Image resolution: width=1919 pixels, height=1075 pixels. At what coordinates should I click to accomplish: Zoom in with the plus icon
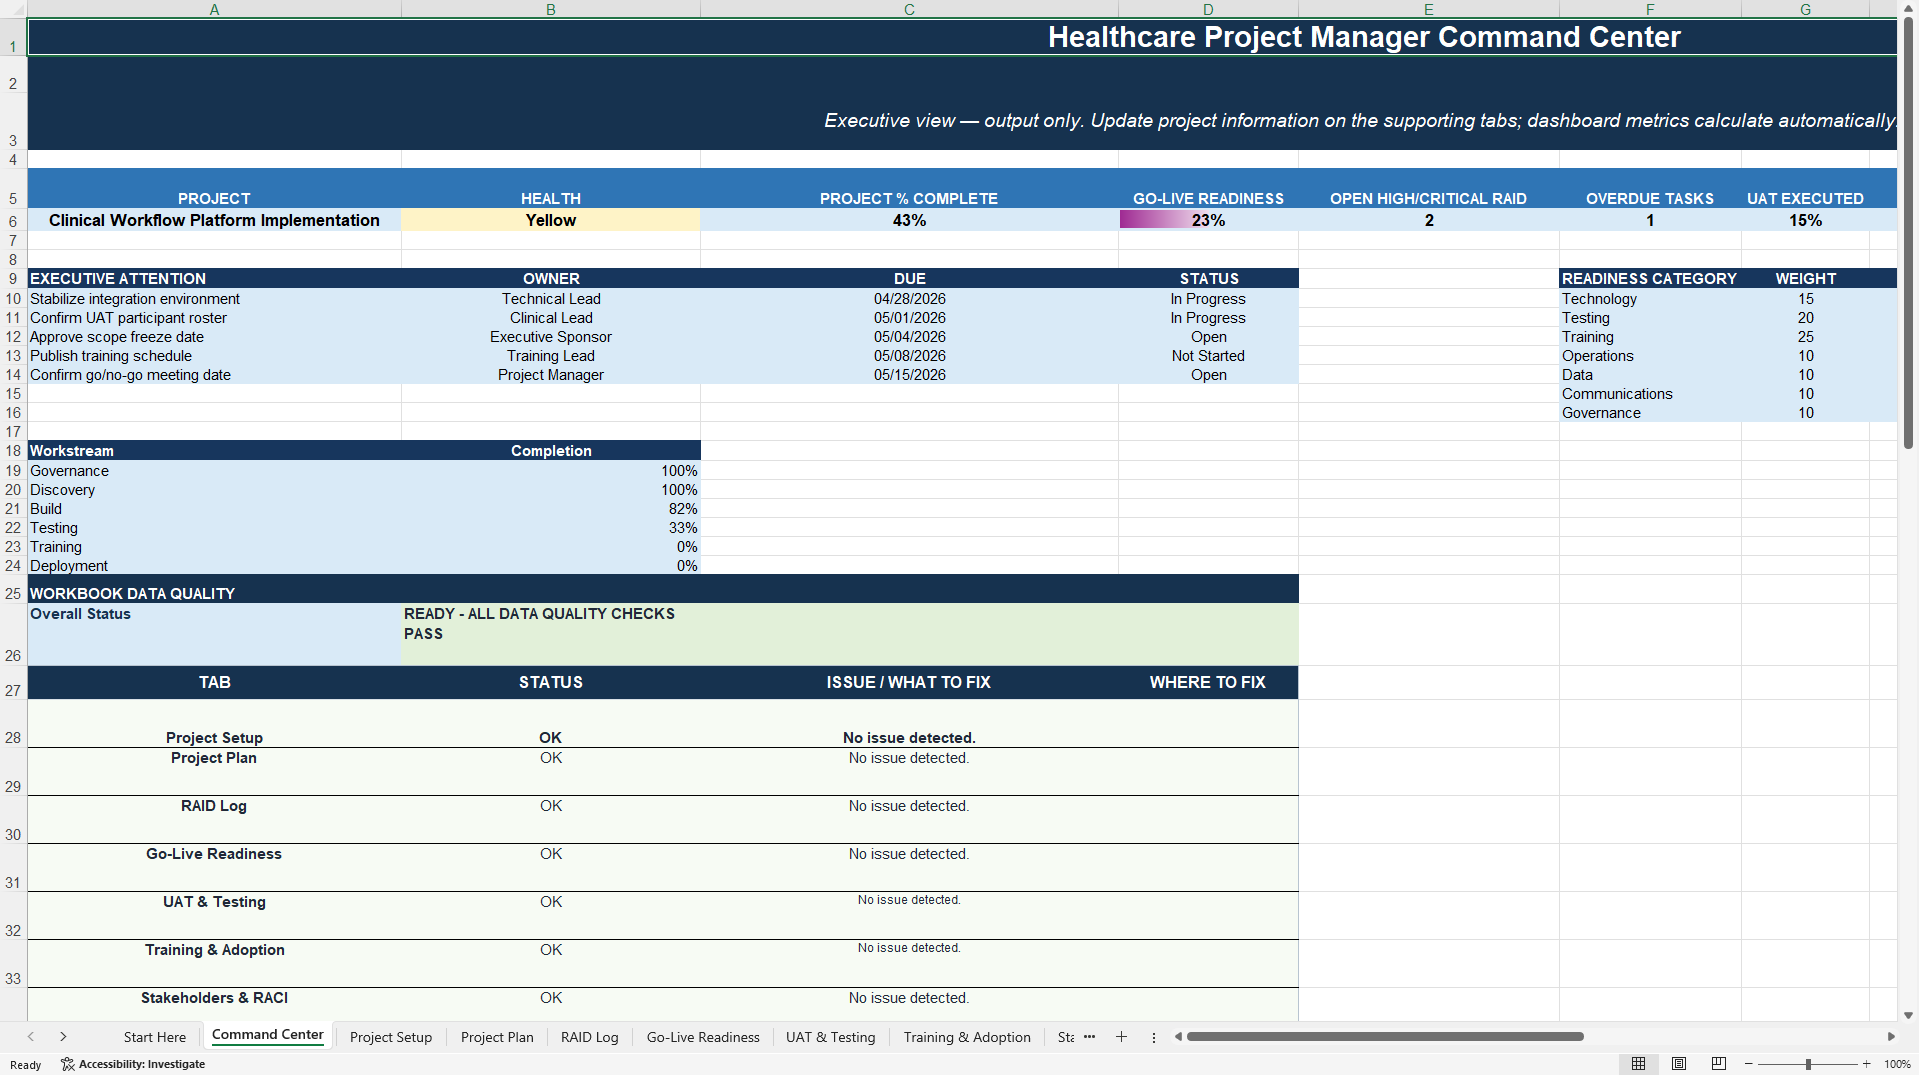(1866, 1064)
